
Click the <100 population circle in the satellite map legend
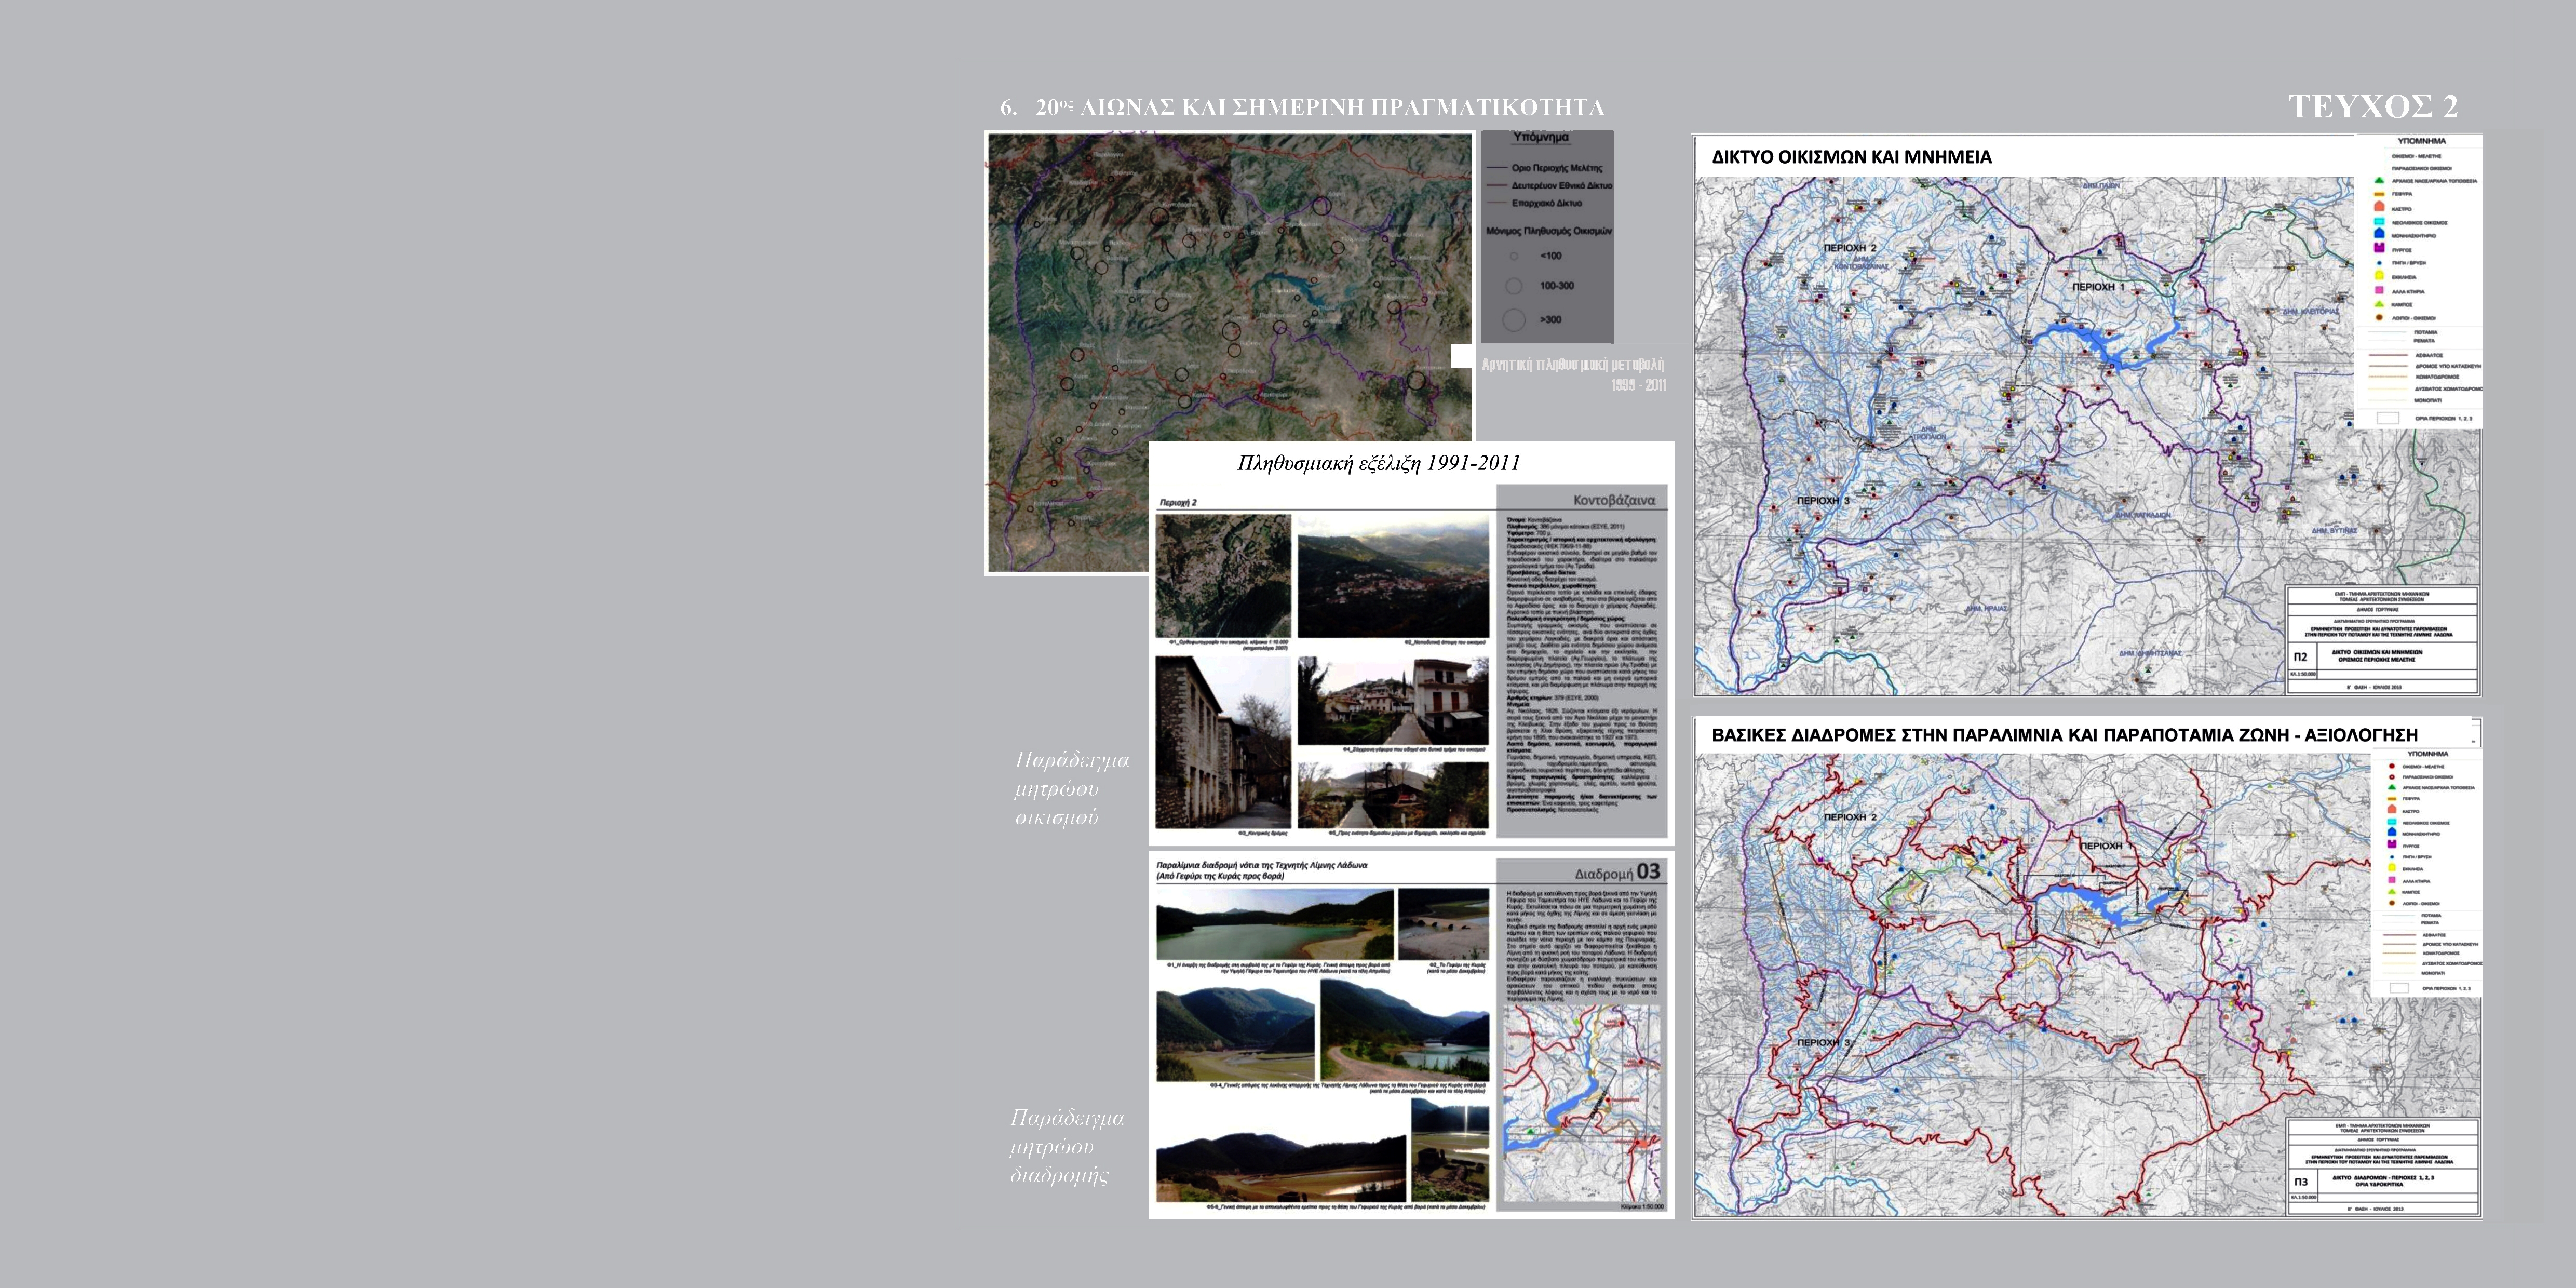pyautogui.click(x=1513, y=256)
